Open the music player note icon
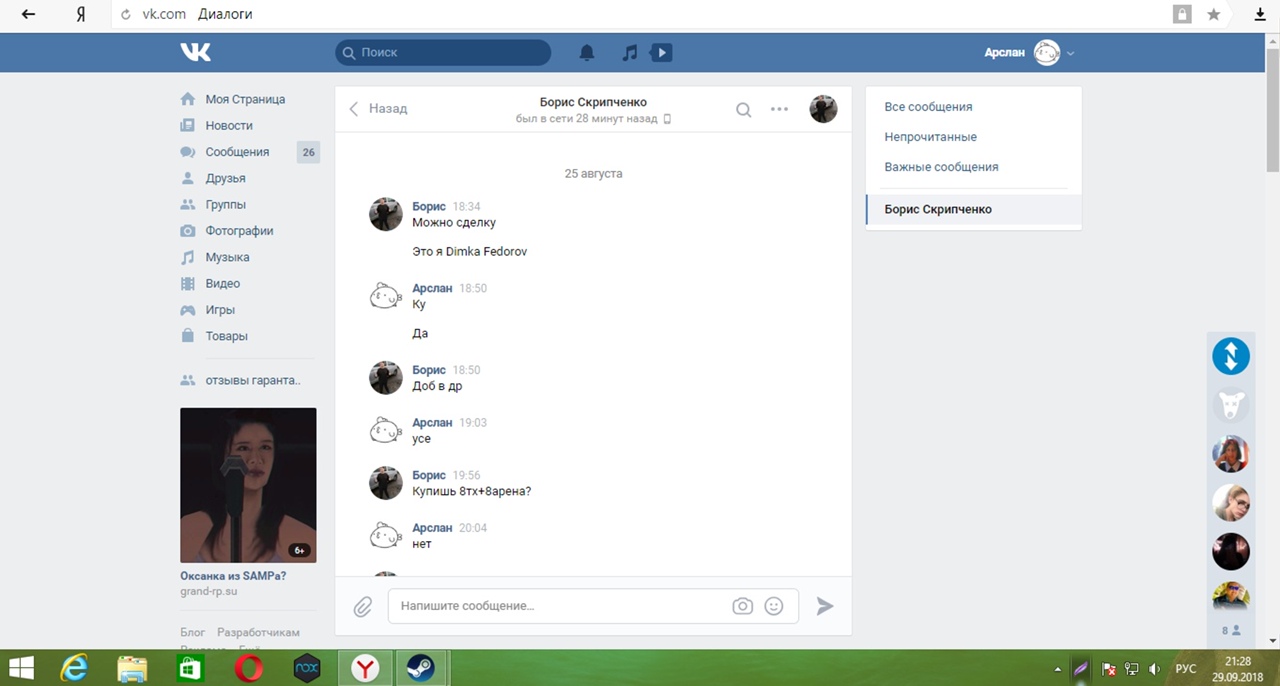1280x686 pixels. point(629,53)
